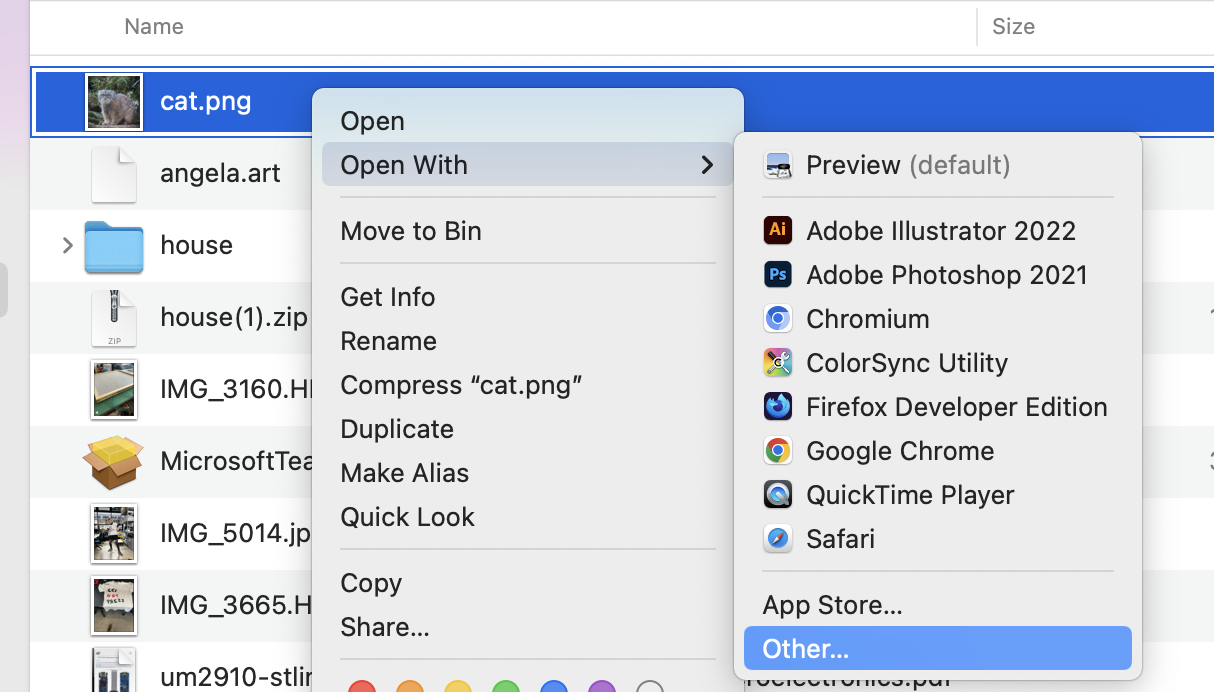This screenshot has height=692, width=1214.
Task: Choose App Store... in Open With submenu
Action: coord(938,605)
